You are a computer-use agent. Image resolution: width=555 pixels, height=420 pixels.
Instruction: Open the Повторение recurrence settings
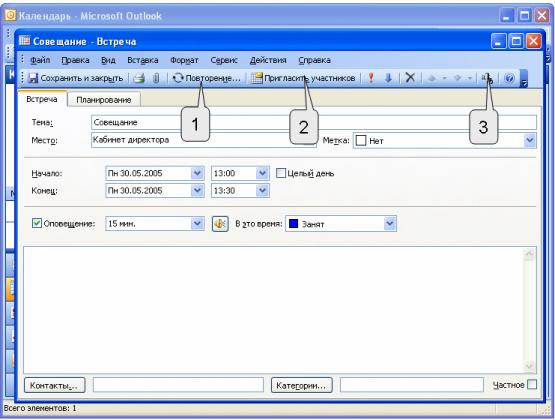pos(206,78)
